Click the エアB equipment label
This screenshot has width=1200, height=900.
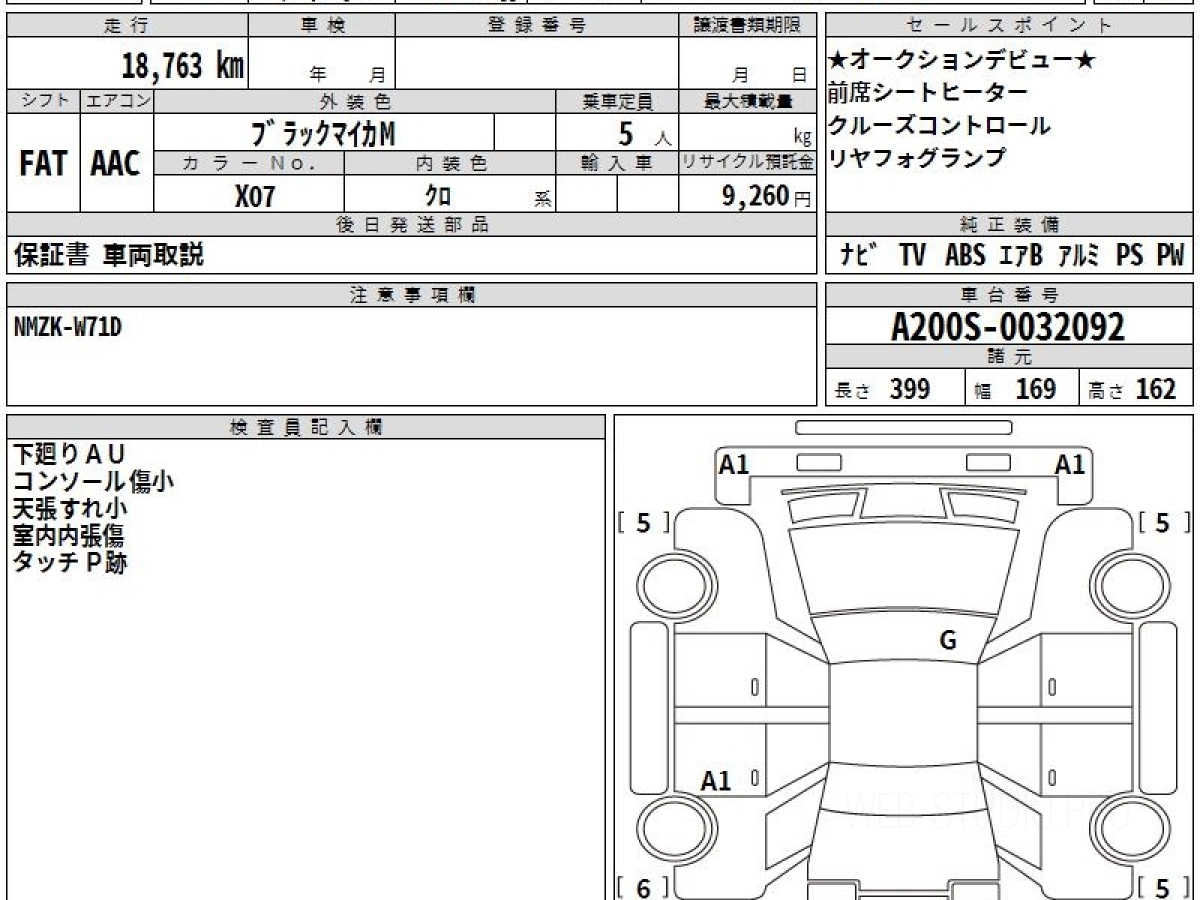tap(1021, 256)
